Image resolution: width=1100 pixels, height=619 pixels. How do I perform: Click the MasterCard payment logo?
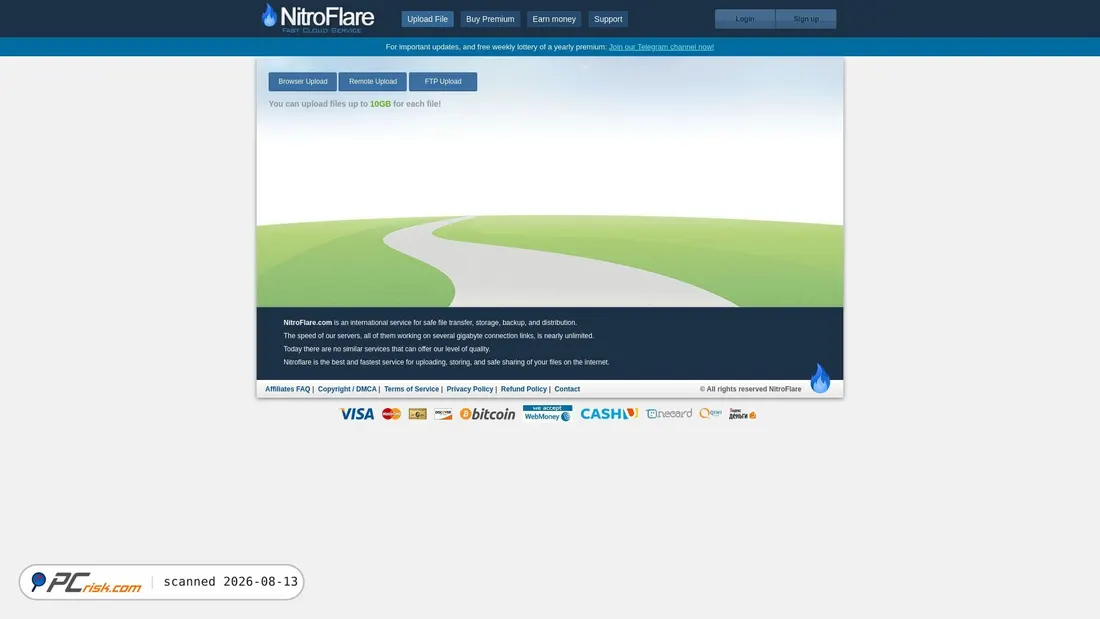[x=391, y=414]
